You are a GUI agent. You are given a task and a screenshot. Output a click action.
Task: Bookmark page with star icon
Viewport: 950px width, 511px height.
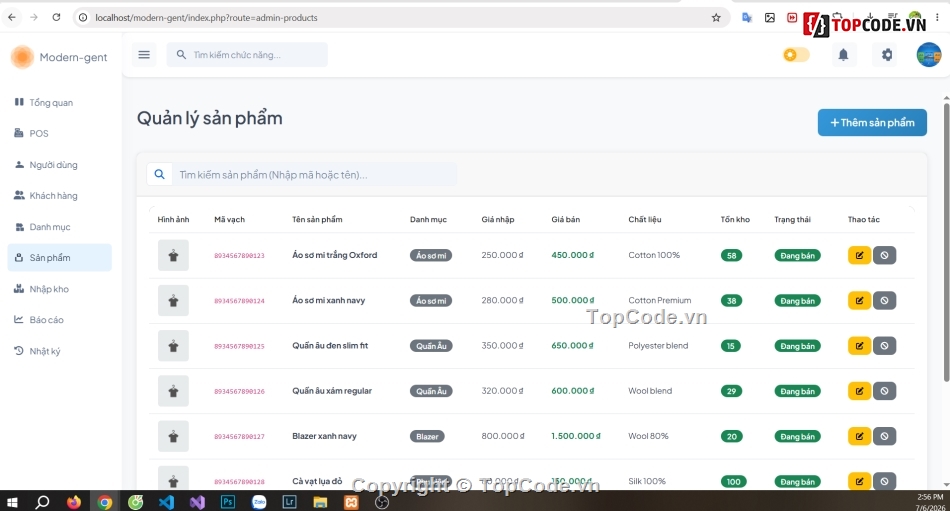[x=716, y=18]
